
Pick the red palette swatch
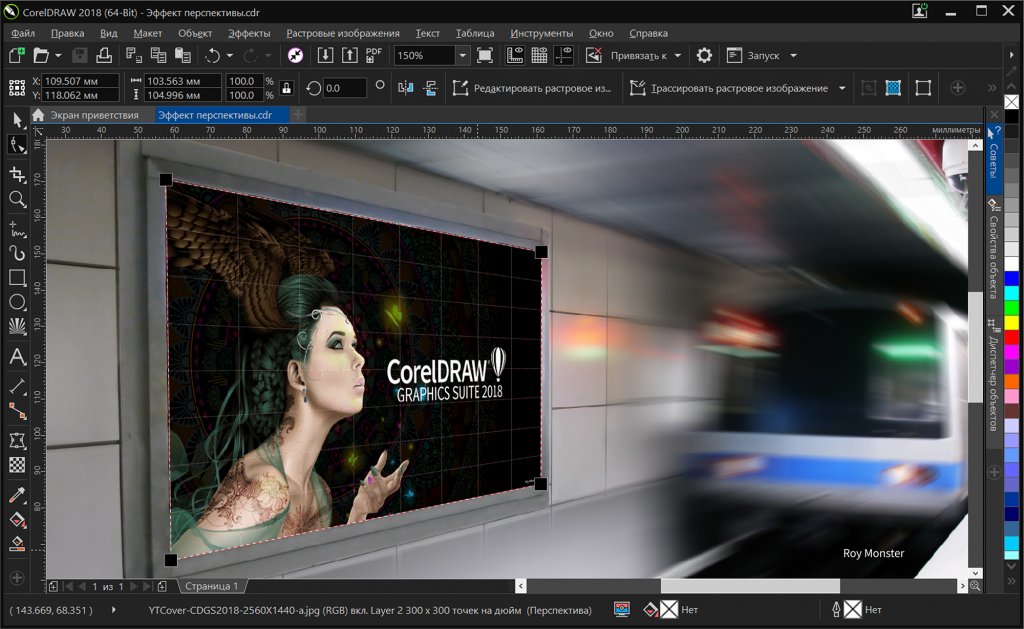point(1011,337)
